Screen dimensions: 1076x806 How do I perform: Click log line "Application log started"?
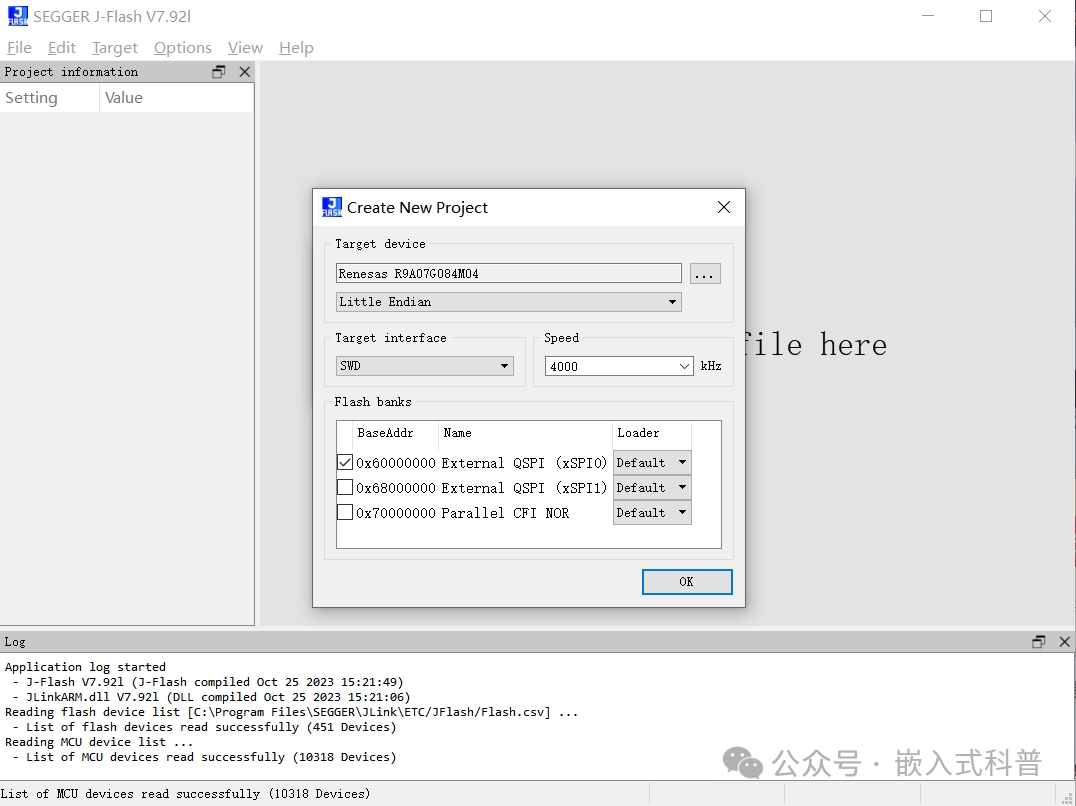pyautogui.click(x=85, y=667)
